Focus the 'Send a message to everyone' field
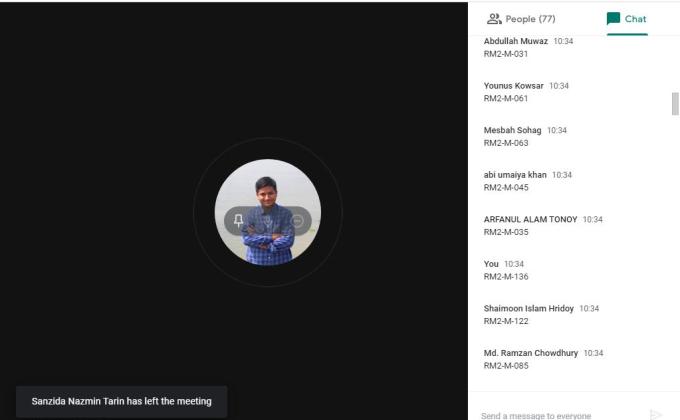Image resolution: width=680 pixels, height=420 pixels. pos(555,414)
